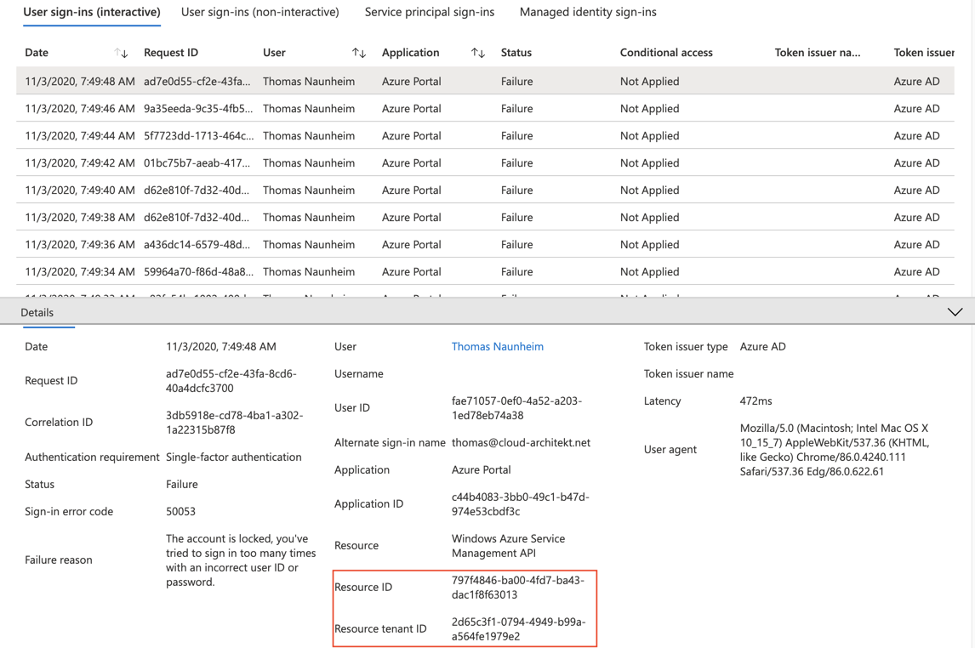Sort by User column arrows
The height and width of the screenshot is (650, 977).
(359, 53)
